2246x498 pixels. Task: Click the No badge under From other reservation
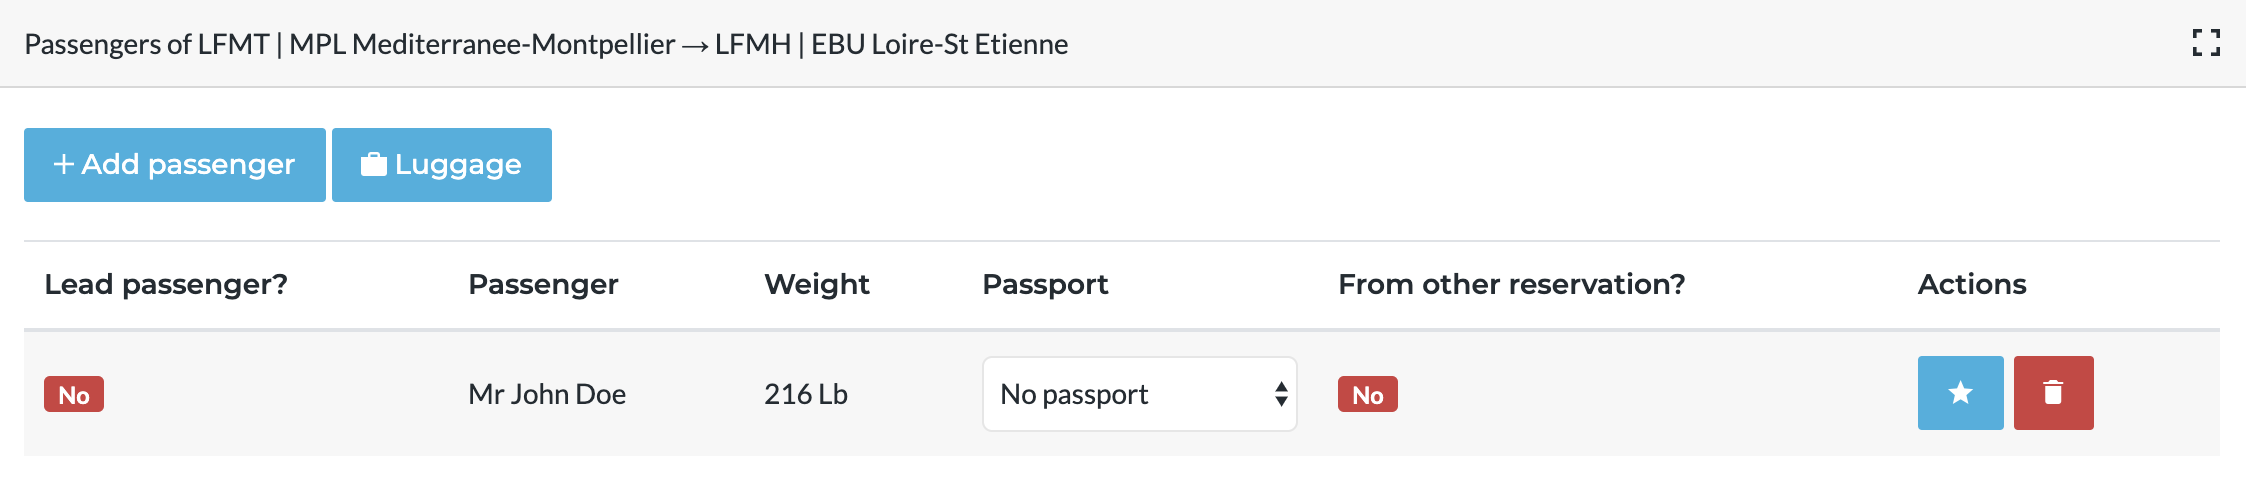pyautogui.click(x=1367, y=395)
